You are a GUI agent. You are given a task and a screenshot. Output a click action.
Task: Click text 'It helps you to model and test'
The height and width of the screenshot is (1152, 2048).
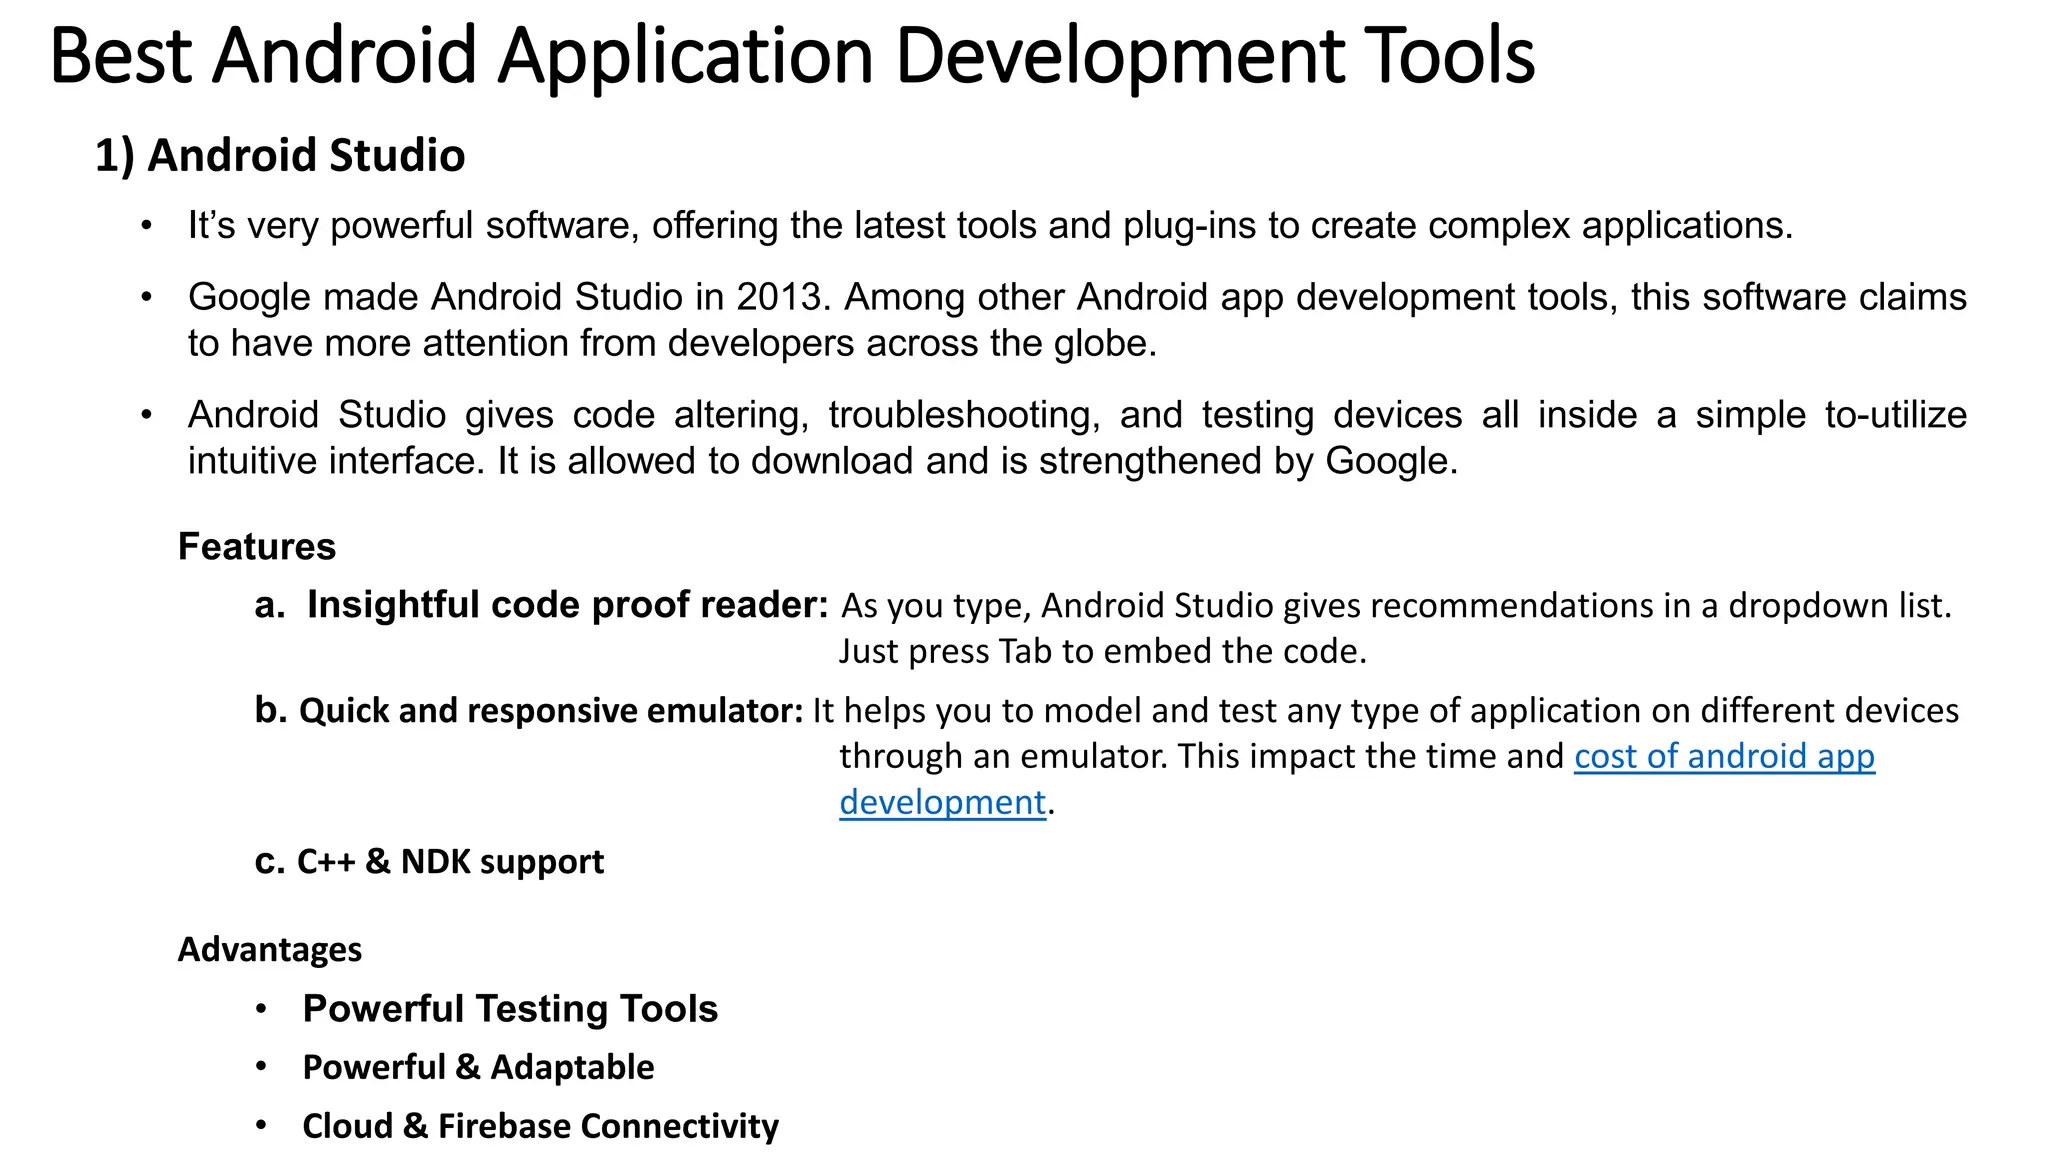[1045, 711]
